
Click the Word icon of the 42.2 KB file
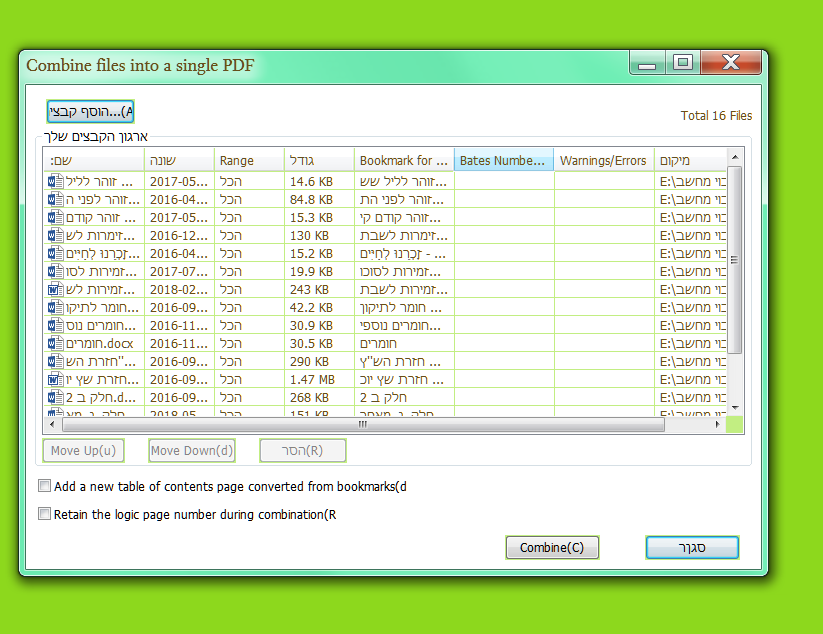pos(55,307)
